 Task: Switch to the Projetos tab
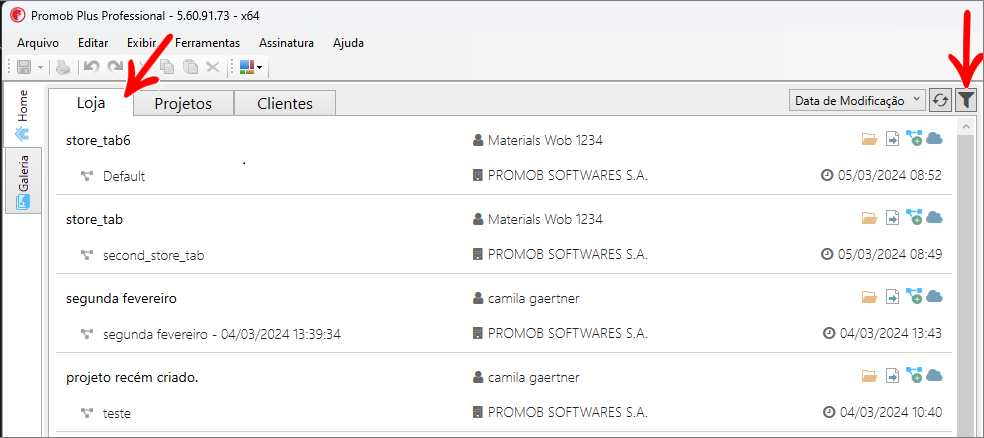coord(183,104)
